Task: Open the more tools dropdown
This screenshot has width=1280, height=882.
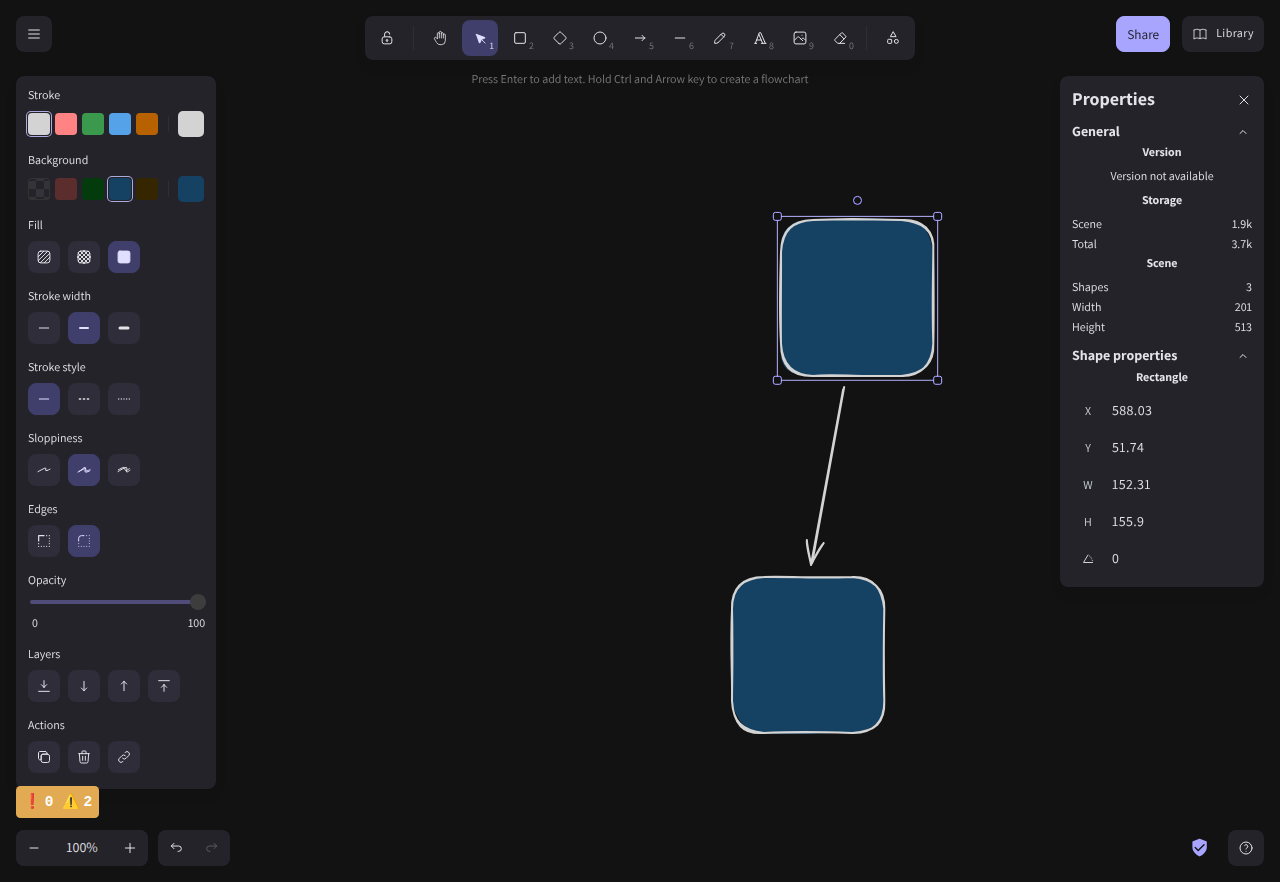Action: 893,38
